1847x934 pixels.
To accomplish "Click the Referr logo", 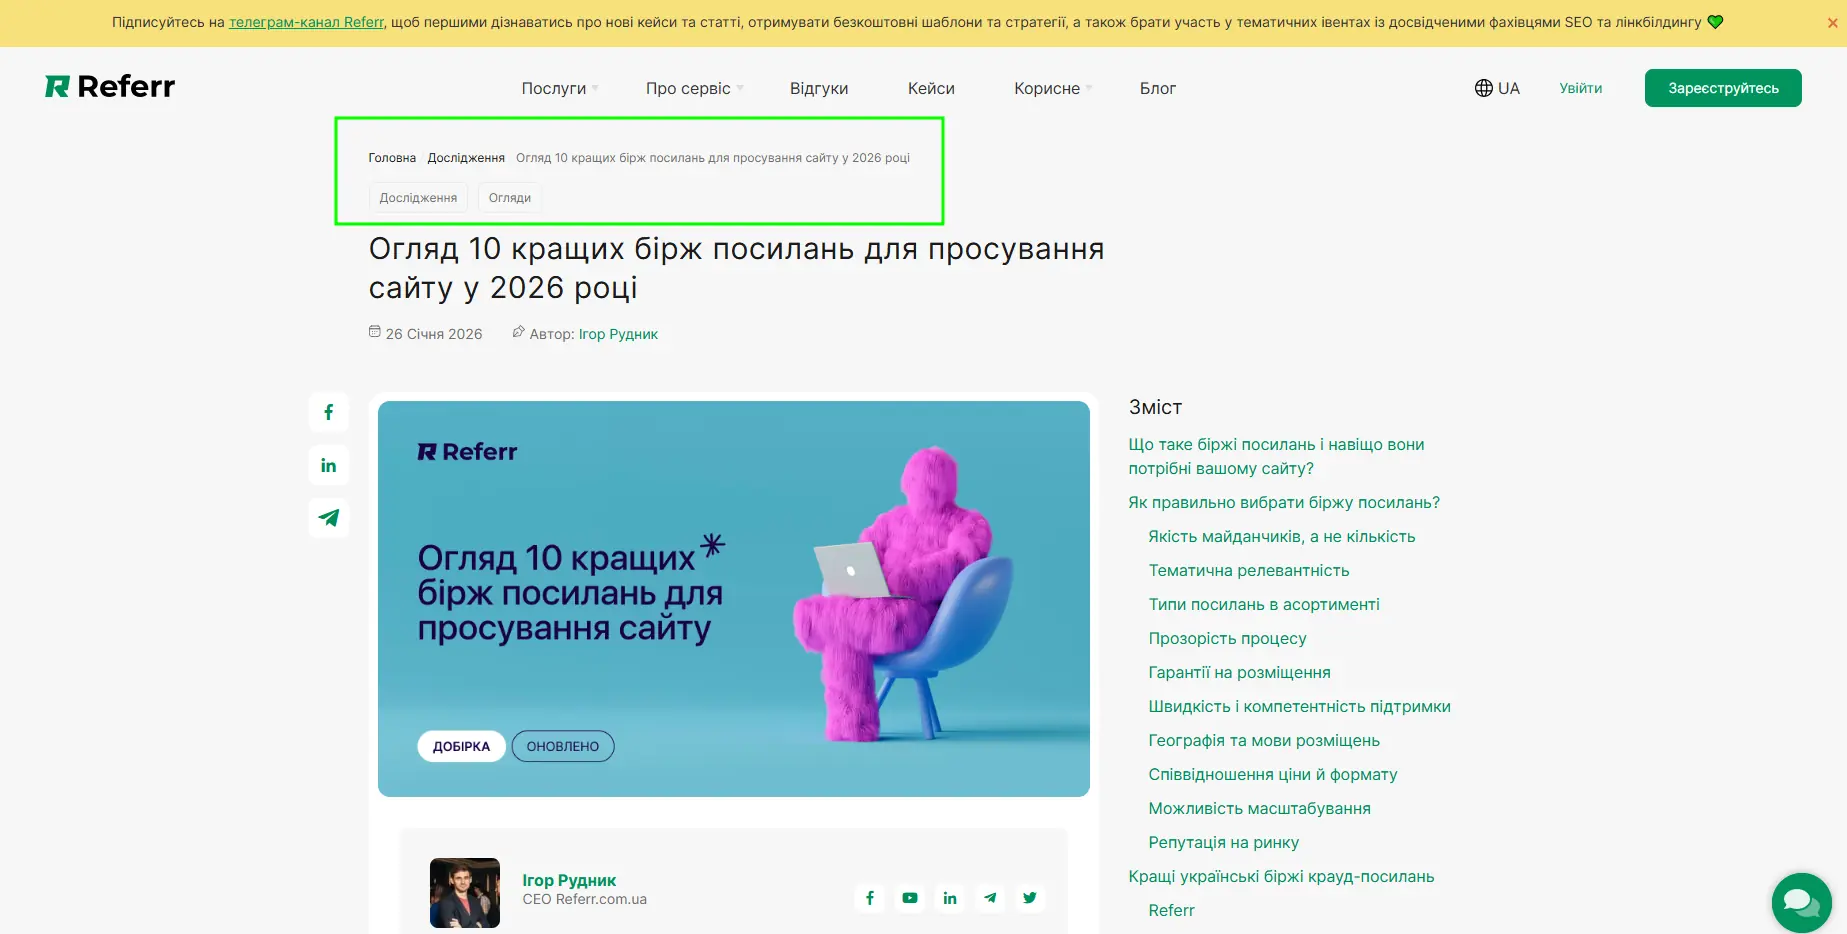I will click(108, 86).
